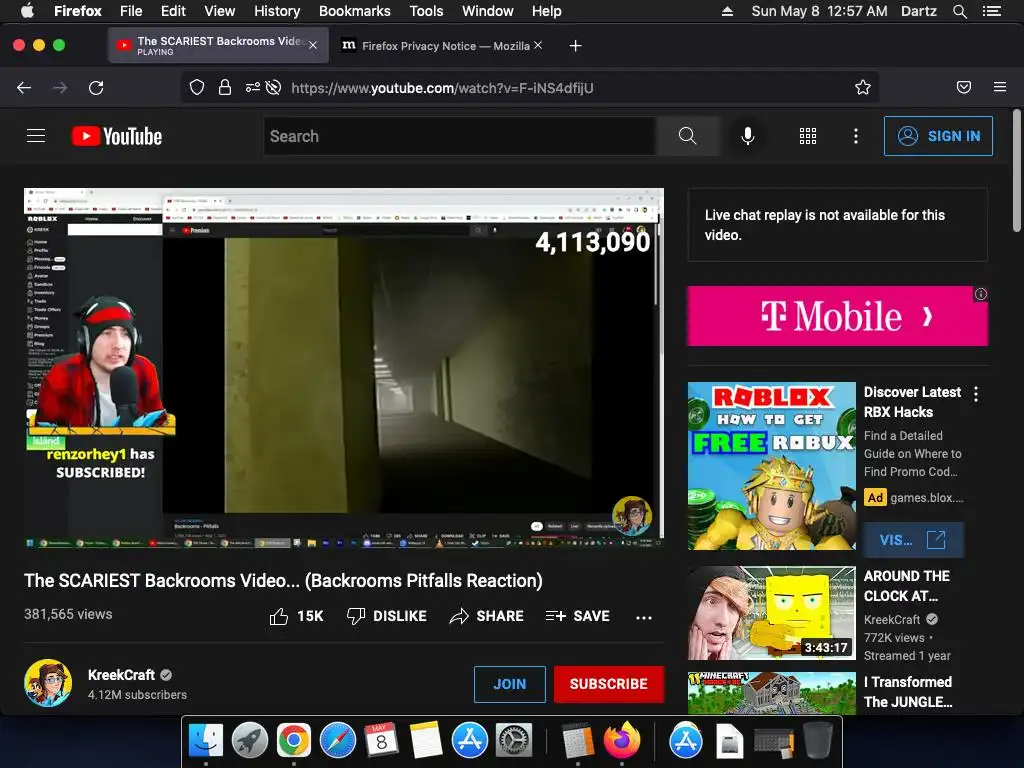1024x768 pixels.
Task: Click the JOIN channel button
Action: pyautogui.click(x=509, y=684)
